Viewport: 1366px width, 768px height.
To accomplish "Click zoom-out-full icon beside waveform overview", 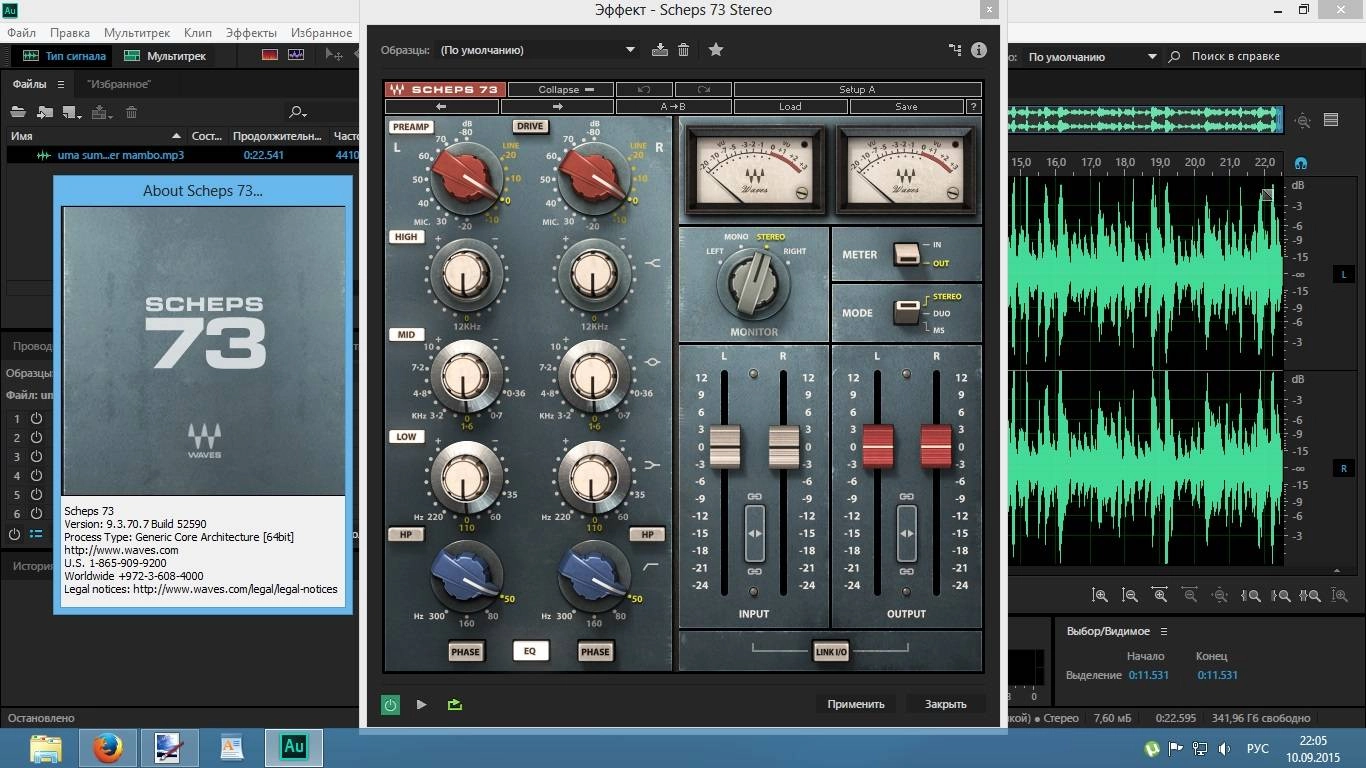I will (1302, 121).
